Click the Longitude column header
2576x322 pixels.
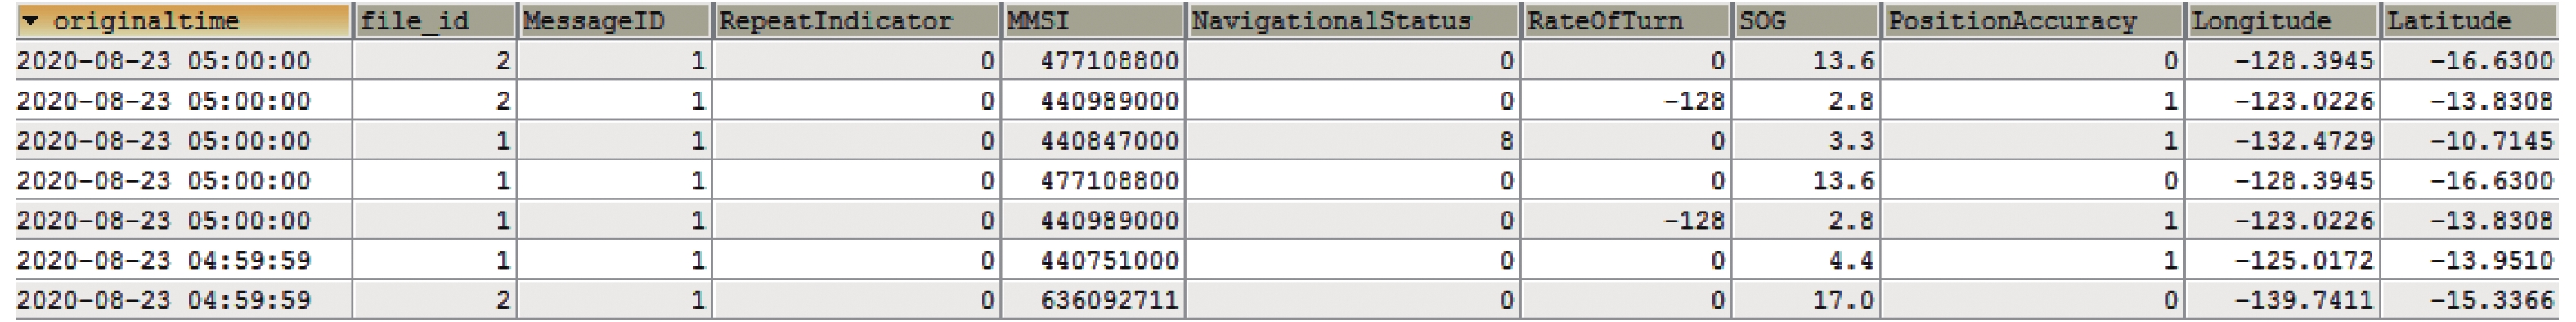point(2281,21)
